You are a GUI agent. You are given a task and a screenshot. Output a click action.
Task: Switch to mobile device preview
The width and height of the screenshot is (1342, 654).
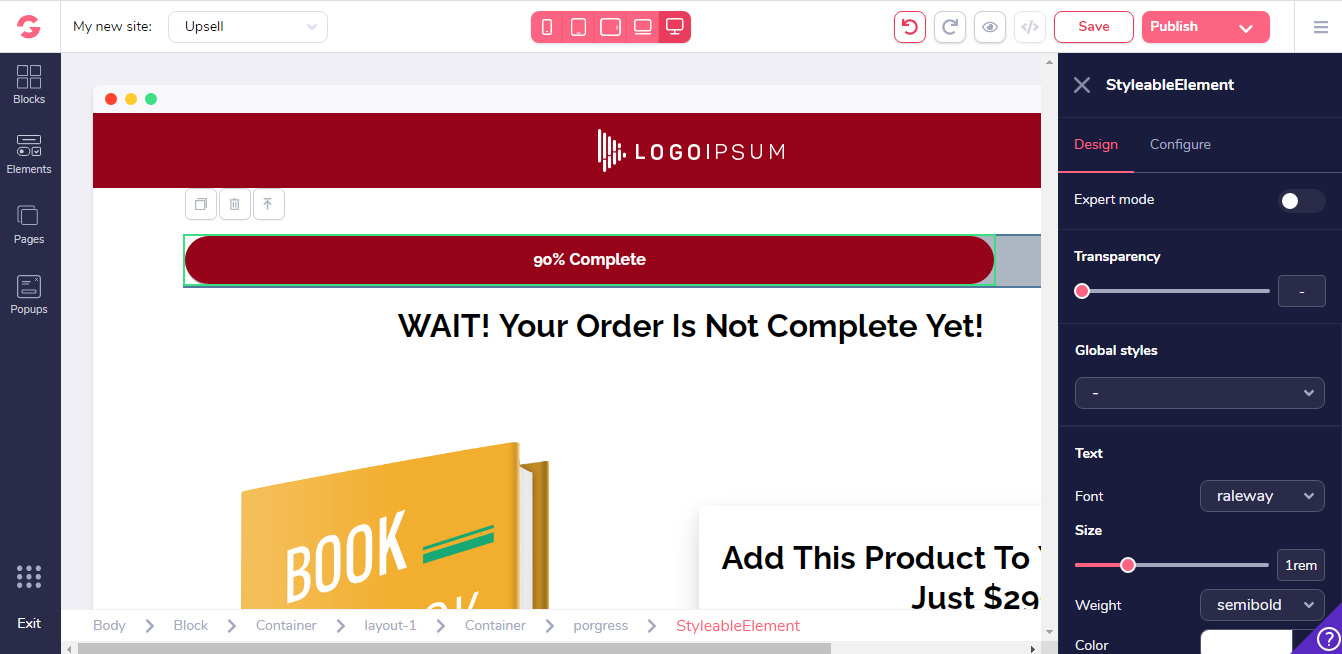pos(547,27)
